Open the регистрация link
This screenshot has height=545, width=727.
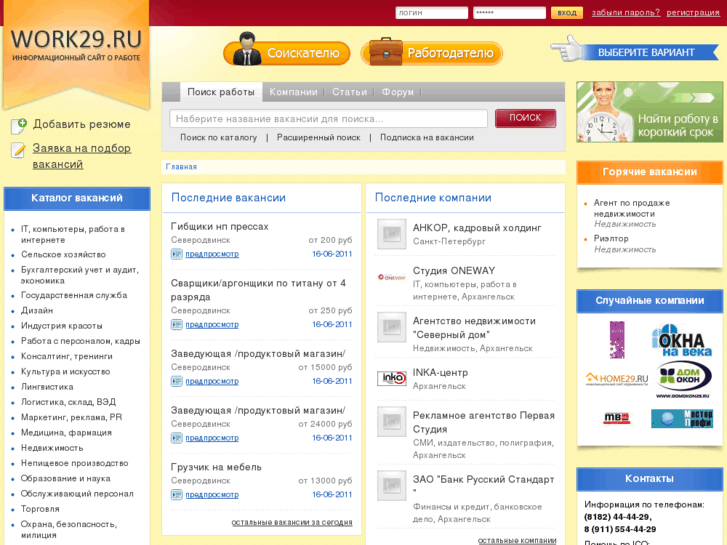693,13
